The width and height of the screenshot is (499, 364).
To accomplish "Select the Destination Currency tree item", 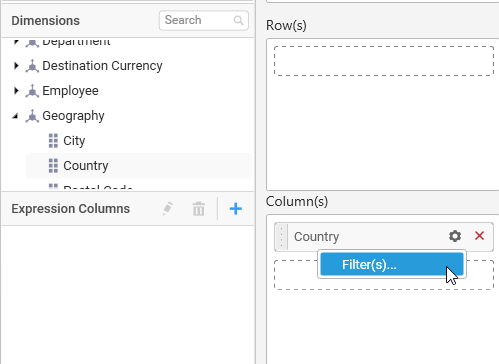I will tap(102, 66).
